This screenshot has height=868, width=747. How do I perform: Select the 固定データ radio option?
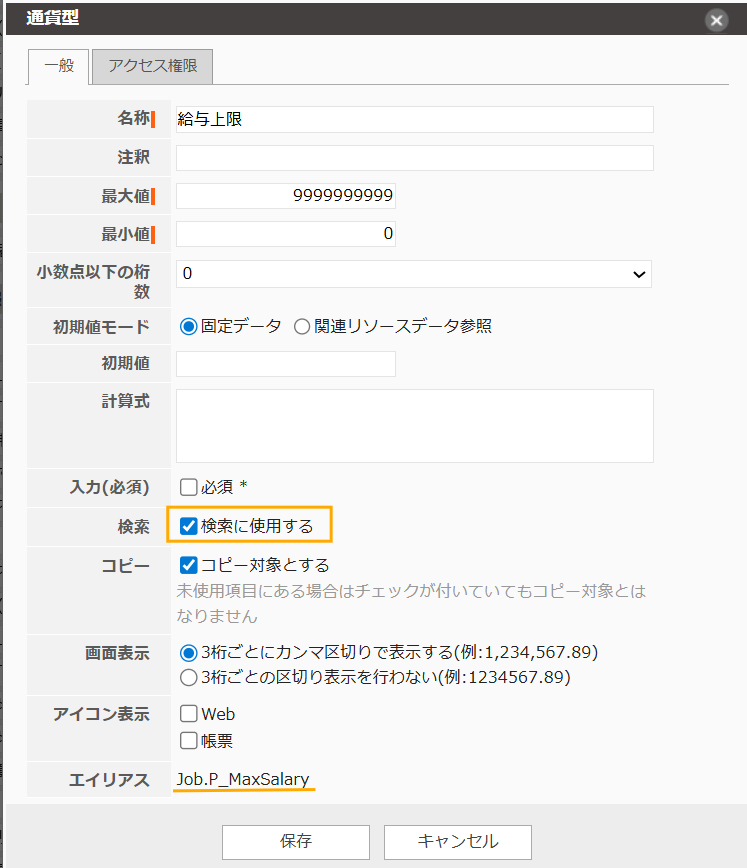point(188,326)
